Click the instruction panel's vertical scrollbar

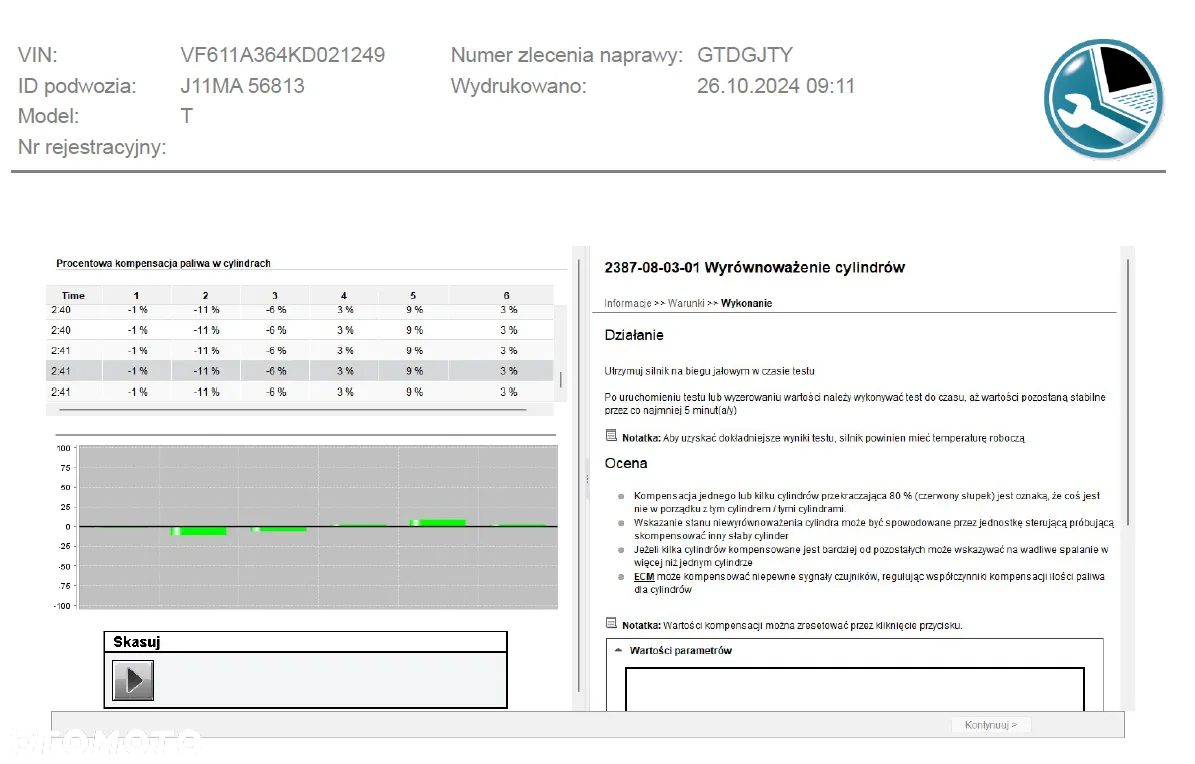click(1127, 391)
